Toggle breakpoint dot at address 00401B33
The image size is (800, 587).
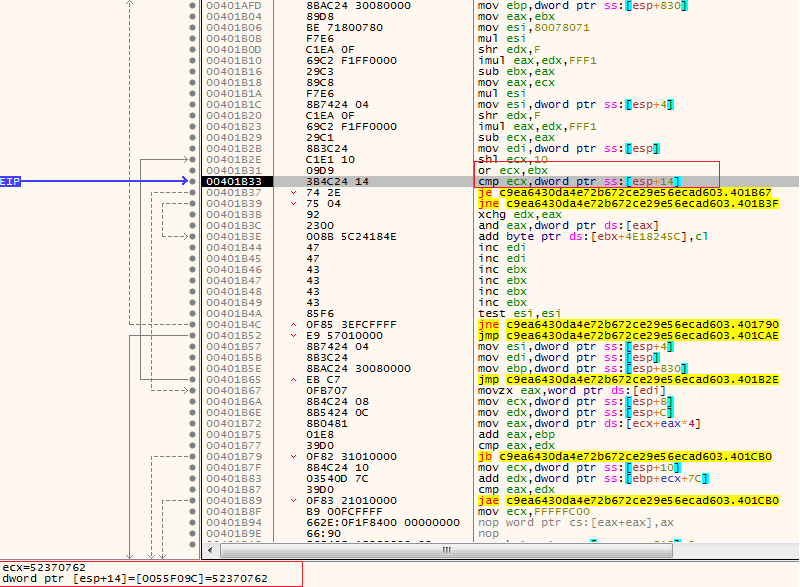point(192,181)
